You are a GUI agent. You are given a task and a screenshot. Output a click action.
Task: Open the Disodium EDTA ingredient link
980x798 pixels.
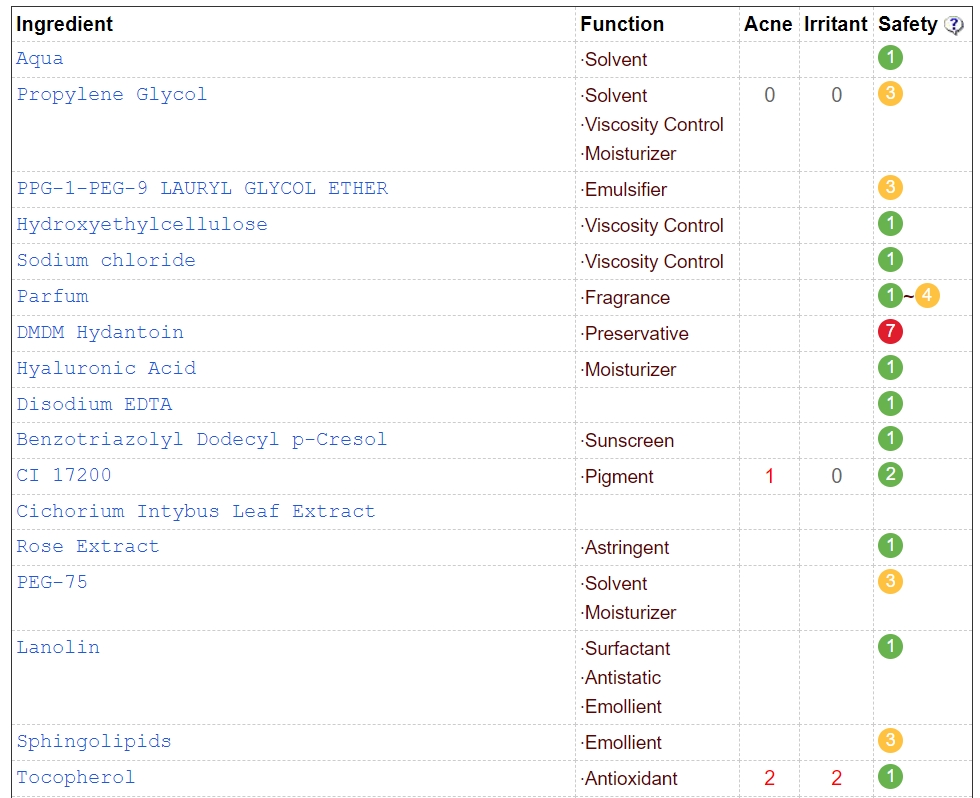94,404
